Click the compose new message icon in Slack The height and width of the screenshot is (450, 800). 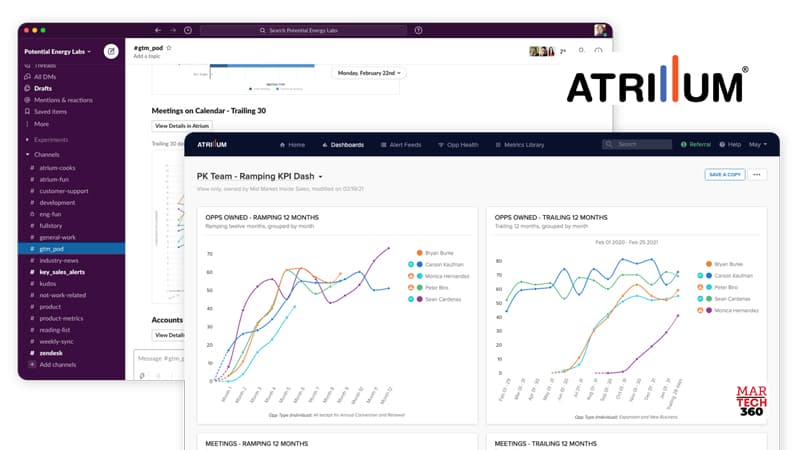[111, 51]
